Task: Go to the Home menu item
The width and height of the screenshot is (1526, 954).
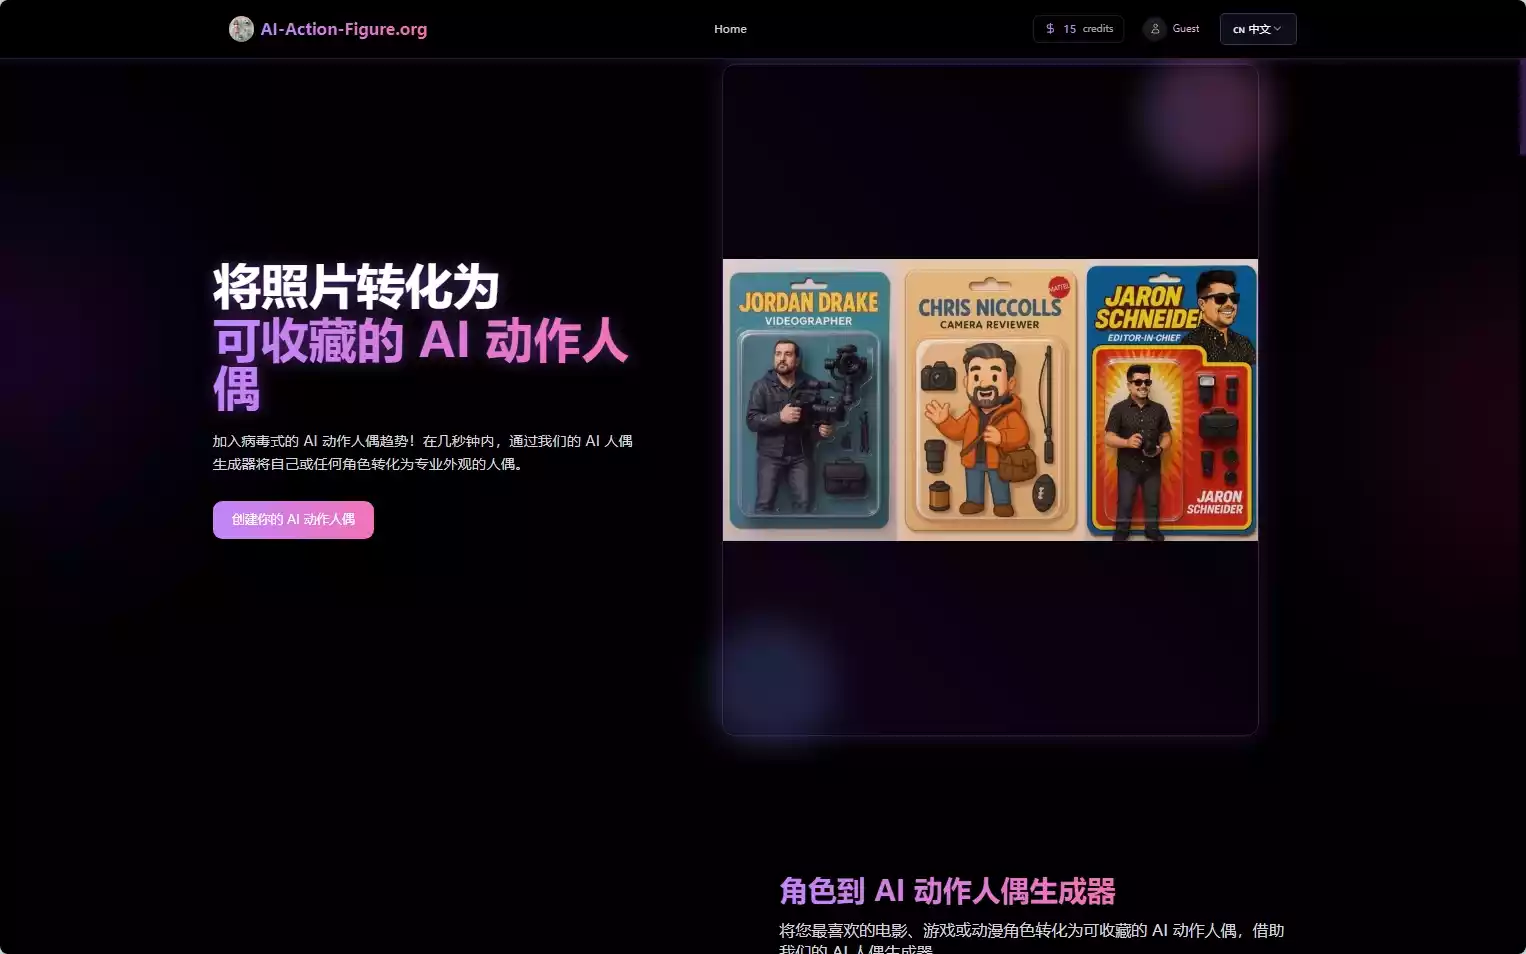Action: tap(730, 29)
